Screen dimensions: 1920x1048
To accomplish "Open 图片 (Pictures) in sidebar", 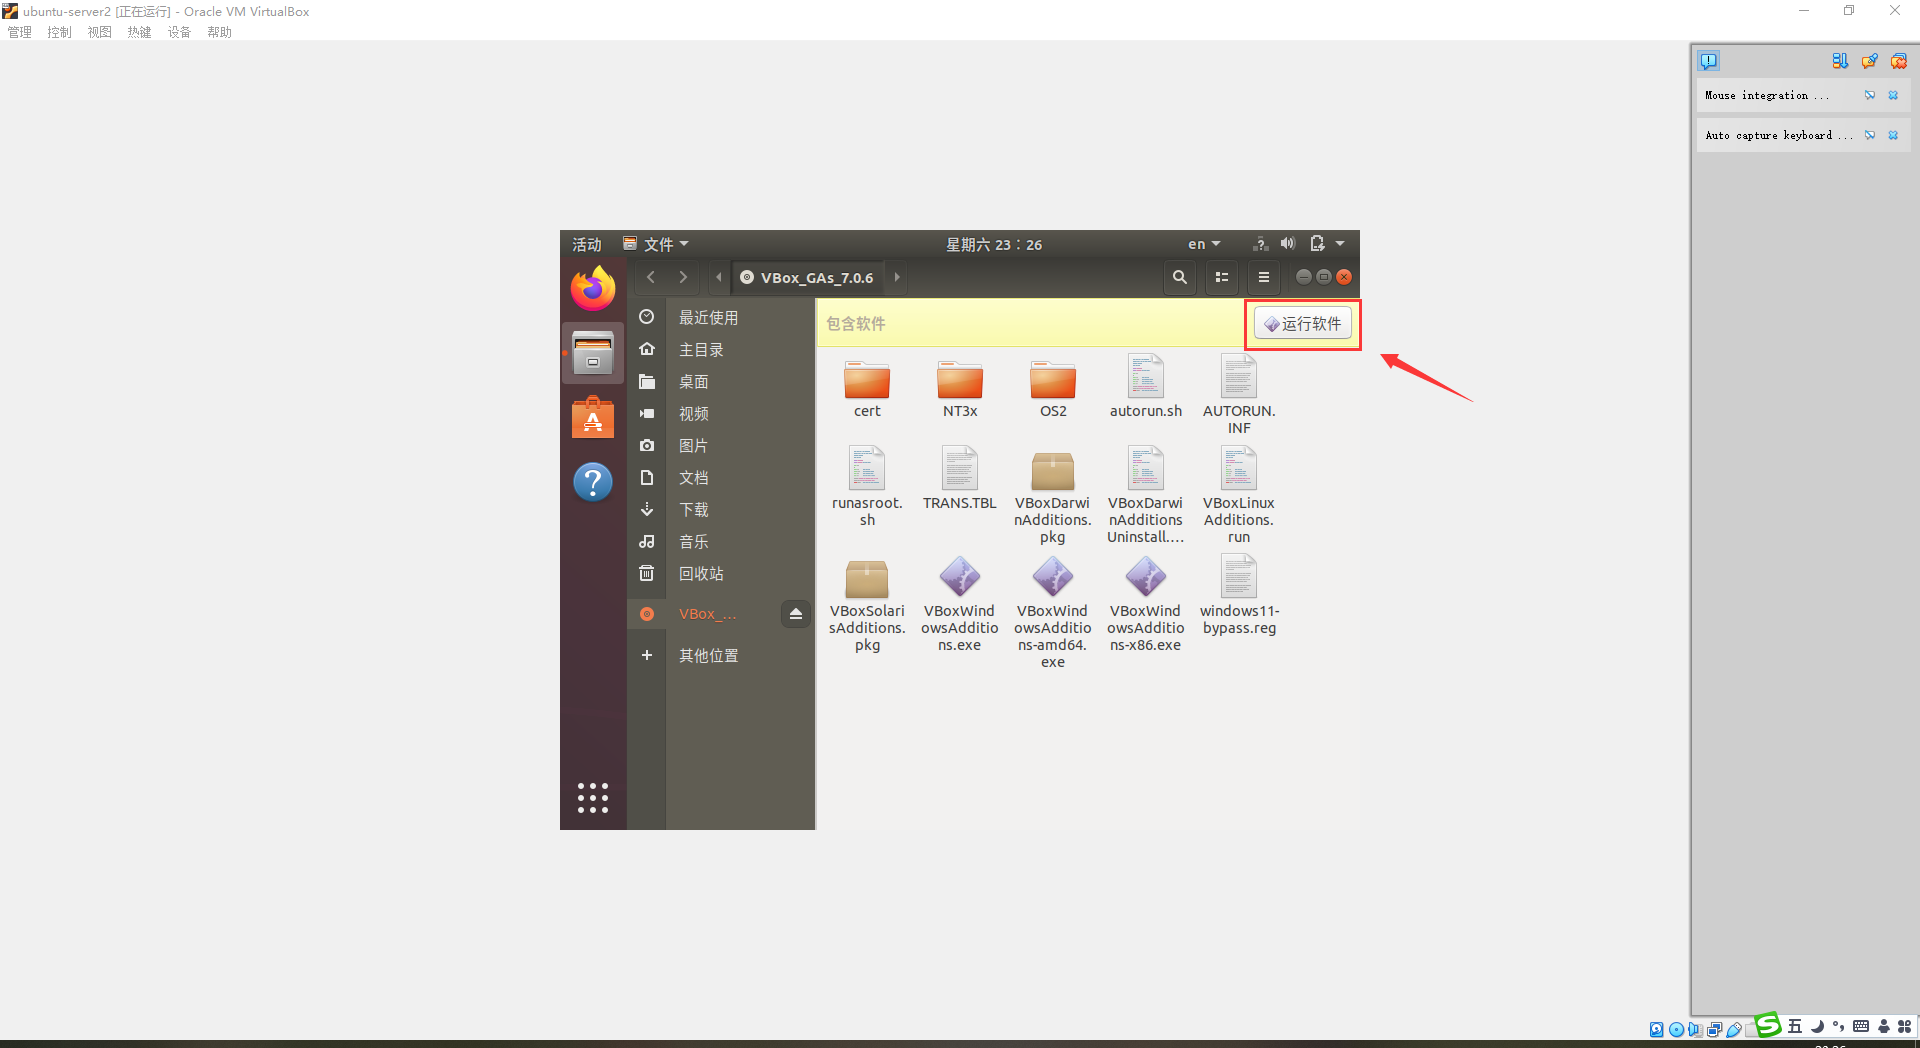I will coord(721,445).
